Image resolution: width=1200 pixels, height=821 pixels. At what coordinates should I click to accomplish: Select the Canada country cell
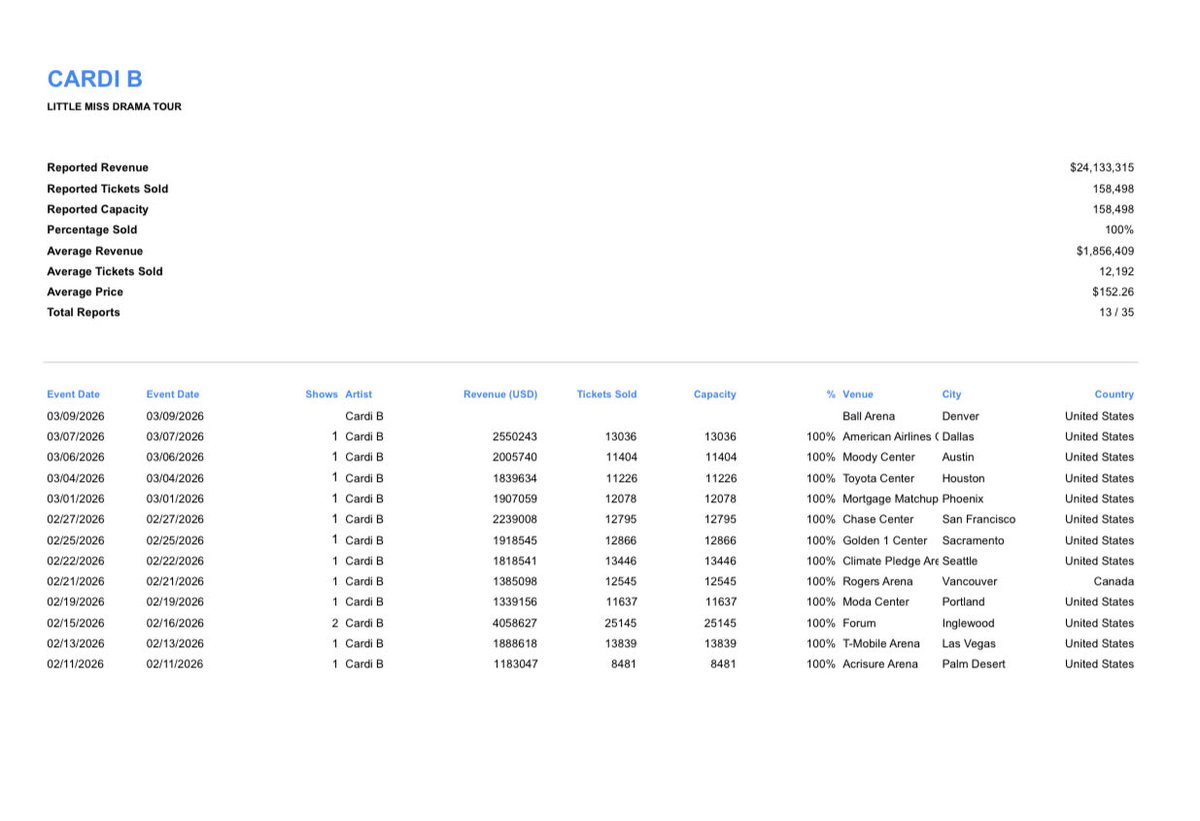pos(1114,581)
